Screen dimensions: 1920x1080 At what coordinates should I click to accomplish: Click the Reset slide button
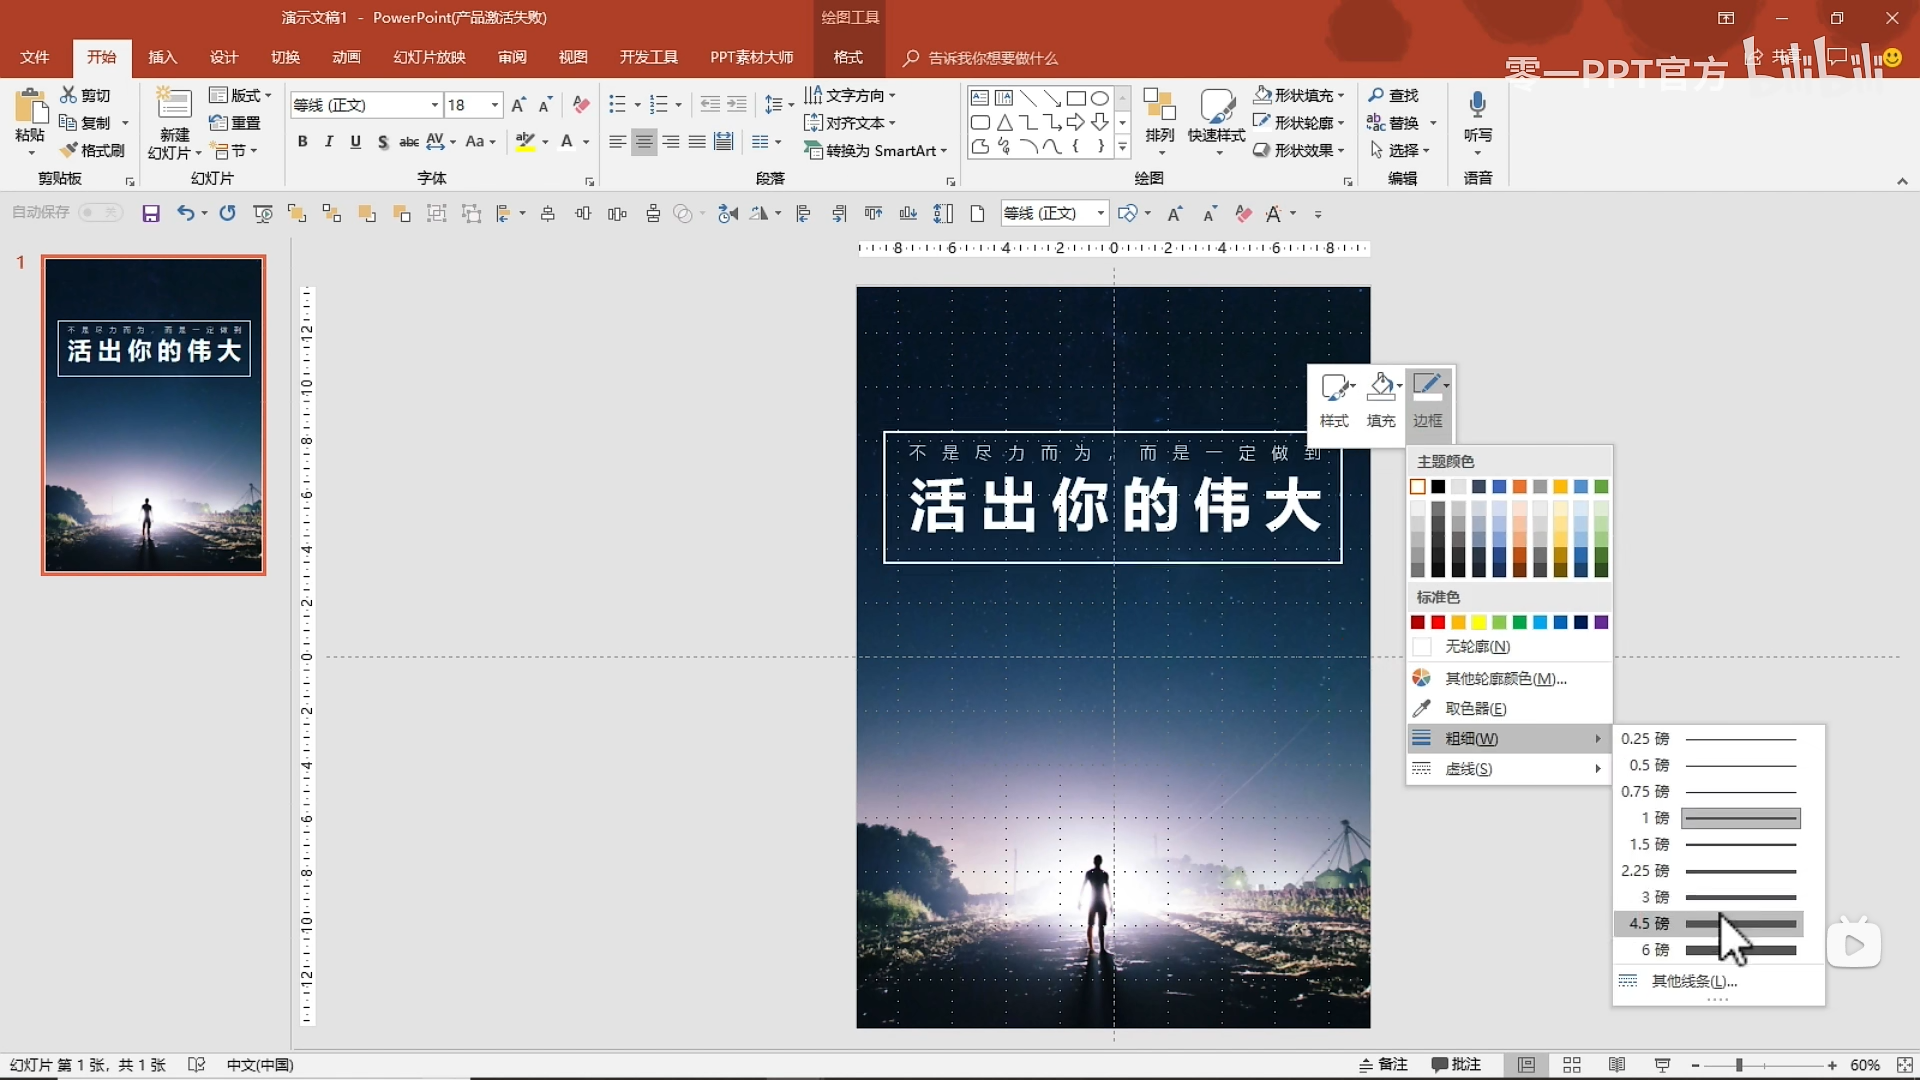[235, 122]
